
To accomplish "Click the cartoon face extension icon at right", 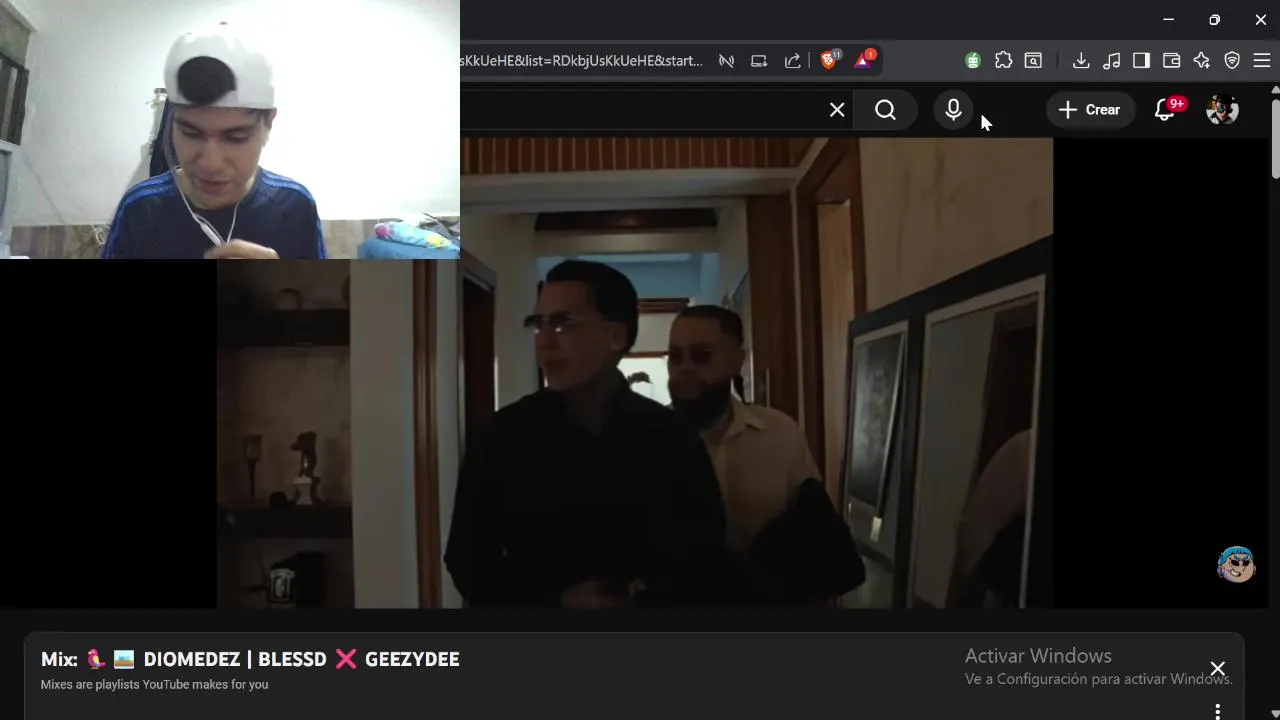I will tap(1236, 565).
